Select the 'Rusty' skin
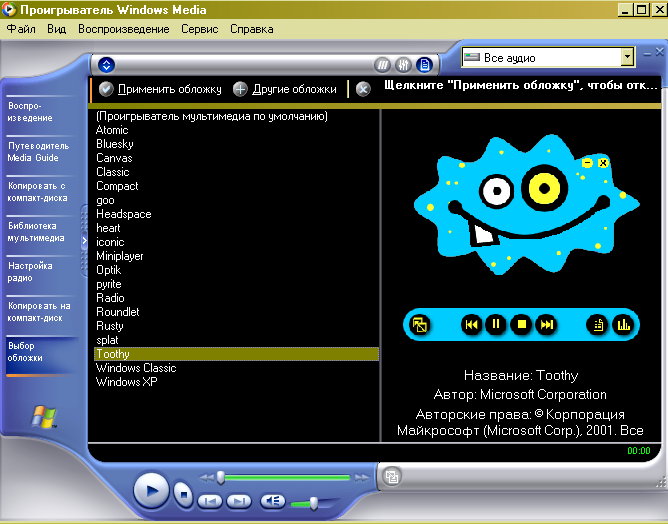 point(236,326)
